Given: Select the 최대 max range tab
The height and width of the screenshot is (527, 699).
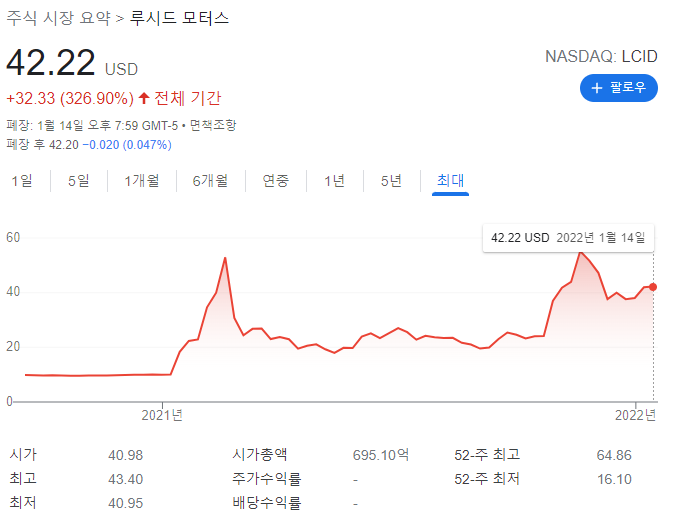Looking at the screenshot, I should click(x=450, y=181).
